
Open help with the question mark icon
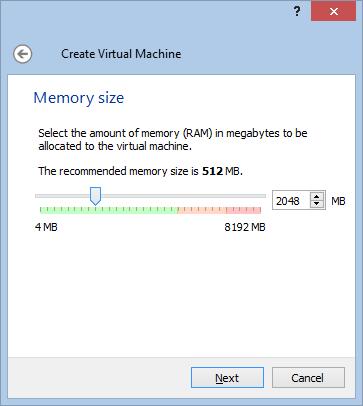click(296, 12)
